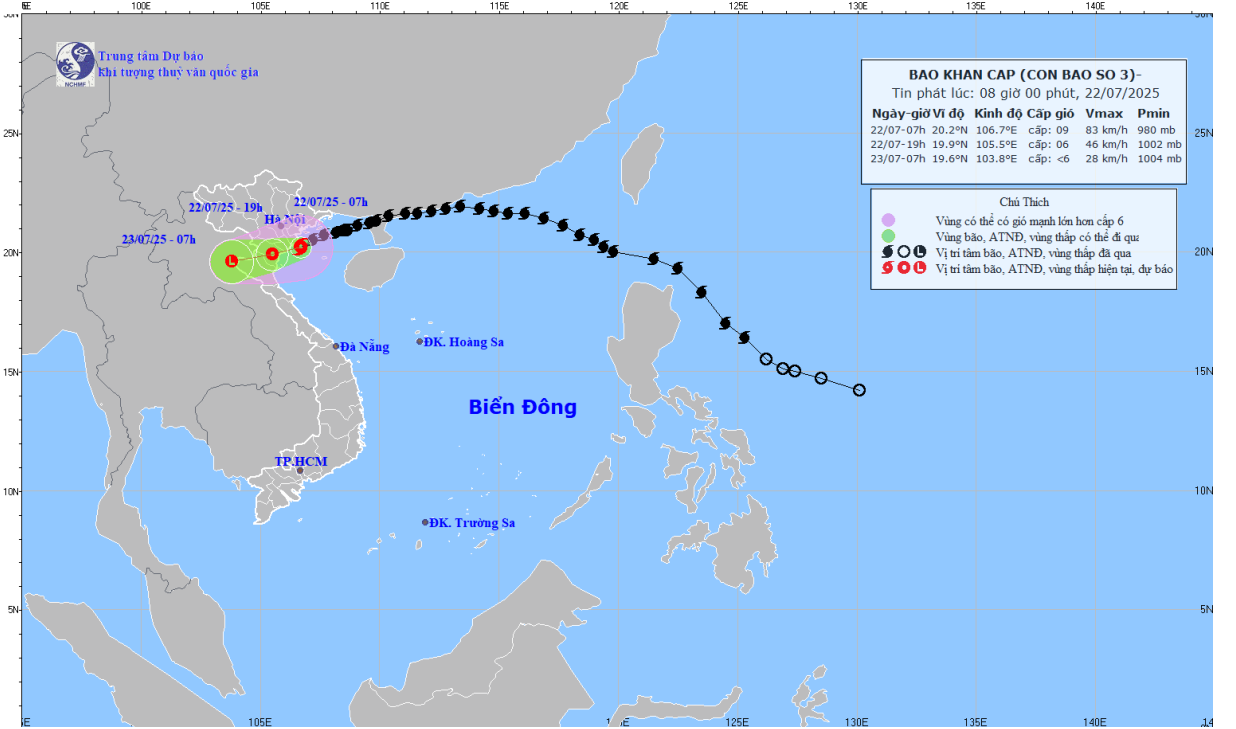Click the 'Biển Đông' sea label
Image resolution: width=1236 pixels, height=729 pixels.
(x=523, y=408)
